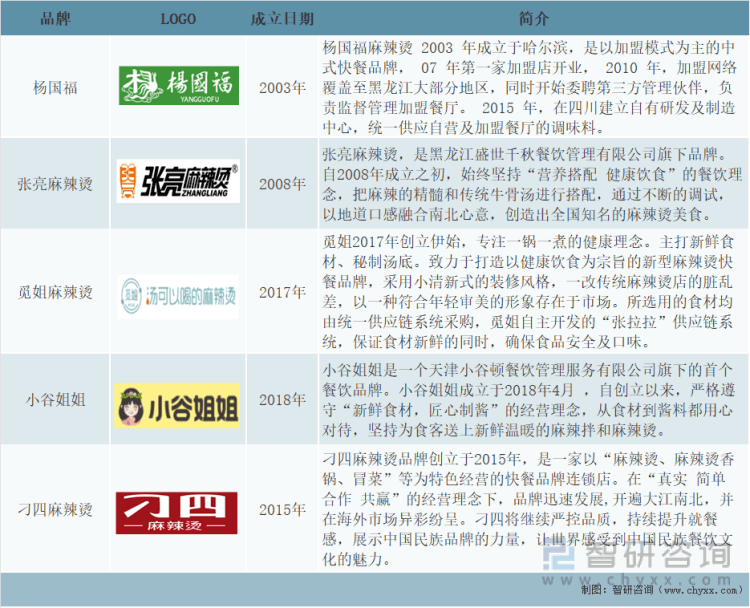Click the brand name cell 小谷姐姐
The width and height of the screenshot is (750, 608).
click(x=55, y=399)
